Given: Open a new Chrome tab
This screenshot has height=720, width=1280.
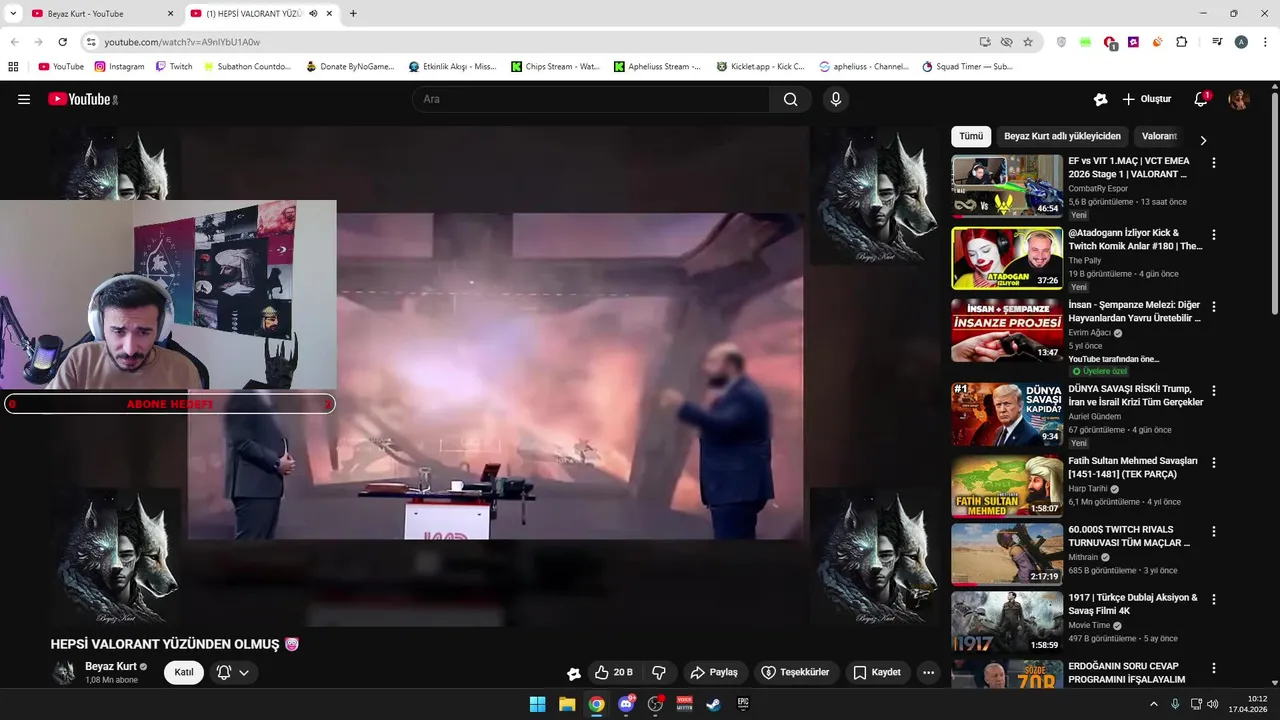Looking at the screenshot, I should (x=353, y=14).
